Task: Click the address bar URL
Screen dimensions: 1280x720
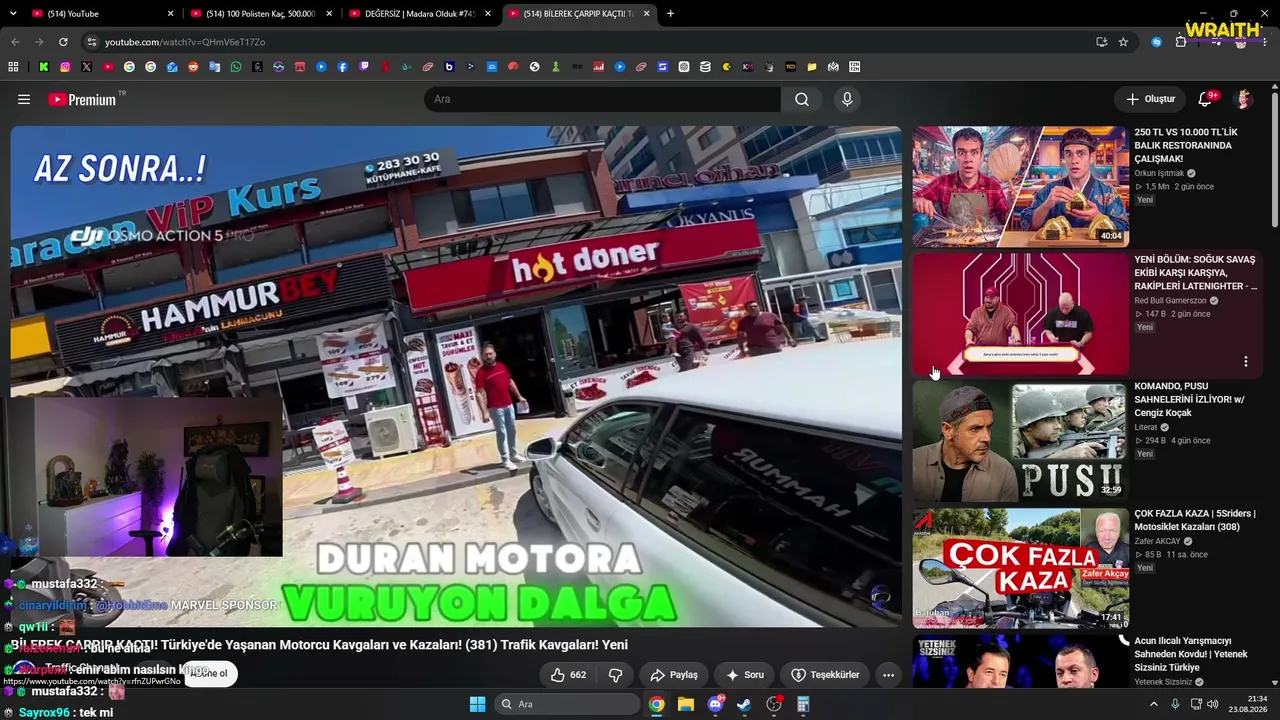Action: pos(185,42)
